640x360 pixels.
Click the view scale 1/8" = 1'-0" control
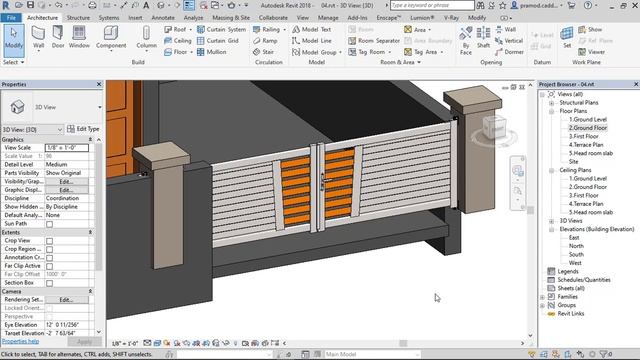coord(125,343)
